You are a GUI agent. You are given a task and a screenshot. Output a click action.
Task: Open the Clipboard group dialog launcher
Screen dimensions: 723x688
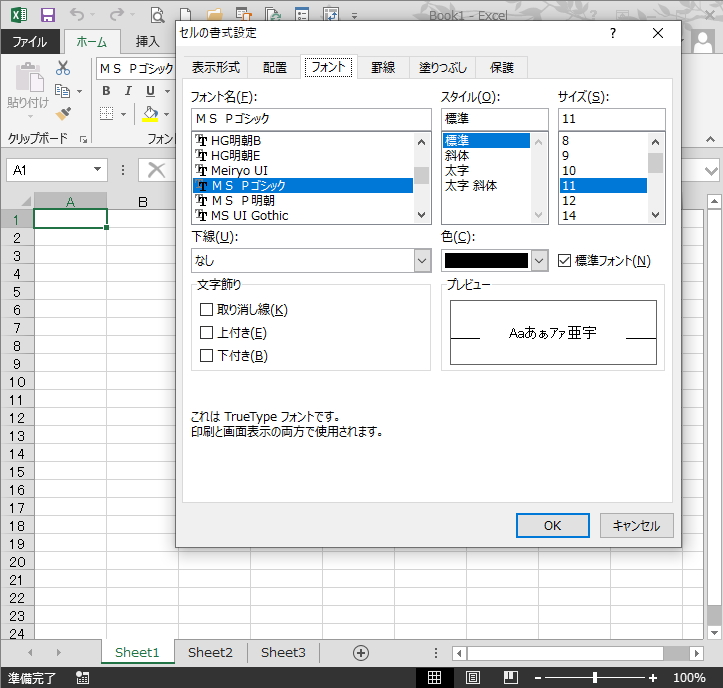(x=83, y=139)
